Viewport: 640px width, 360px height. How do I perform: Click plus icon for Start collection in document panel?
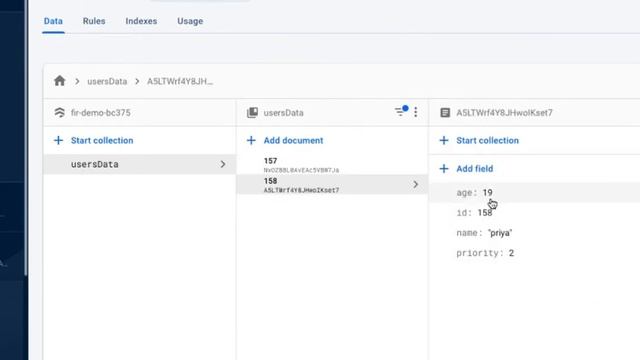(x=444, y=140)
